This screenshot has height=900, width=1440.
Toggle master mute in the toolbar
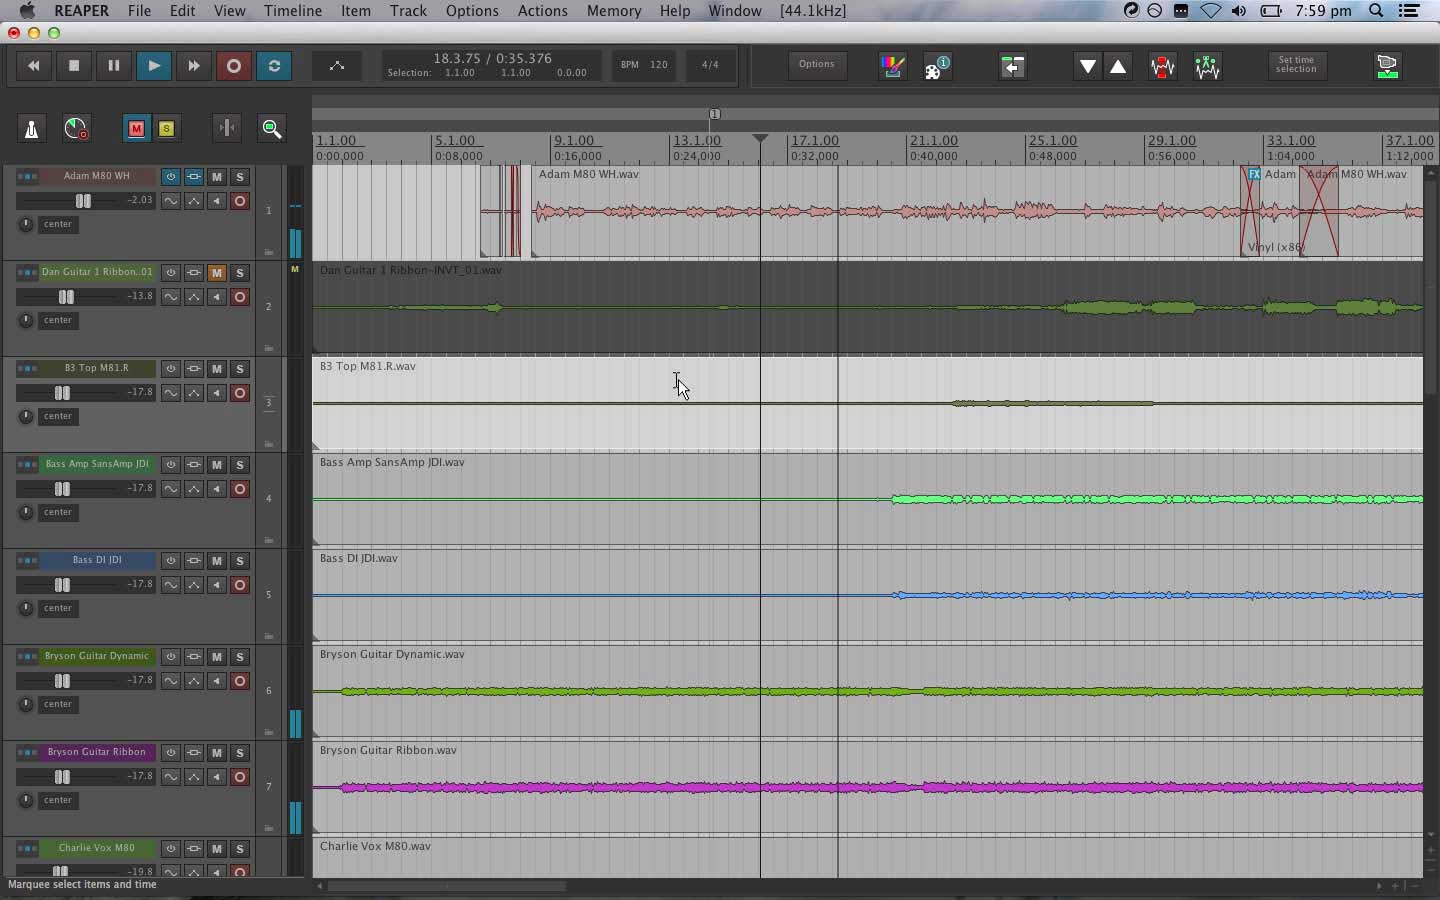pos(136,129)
